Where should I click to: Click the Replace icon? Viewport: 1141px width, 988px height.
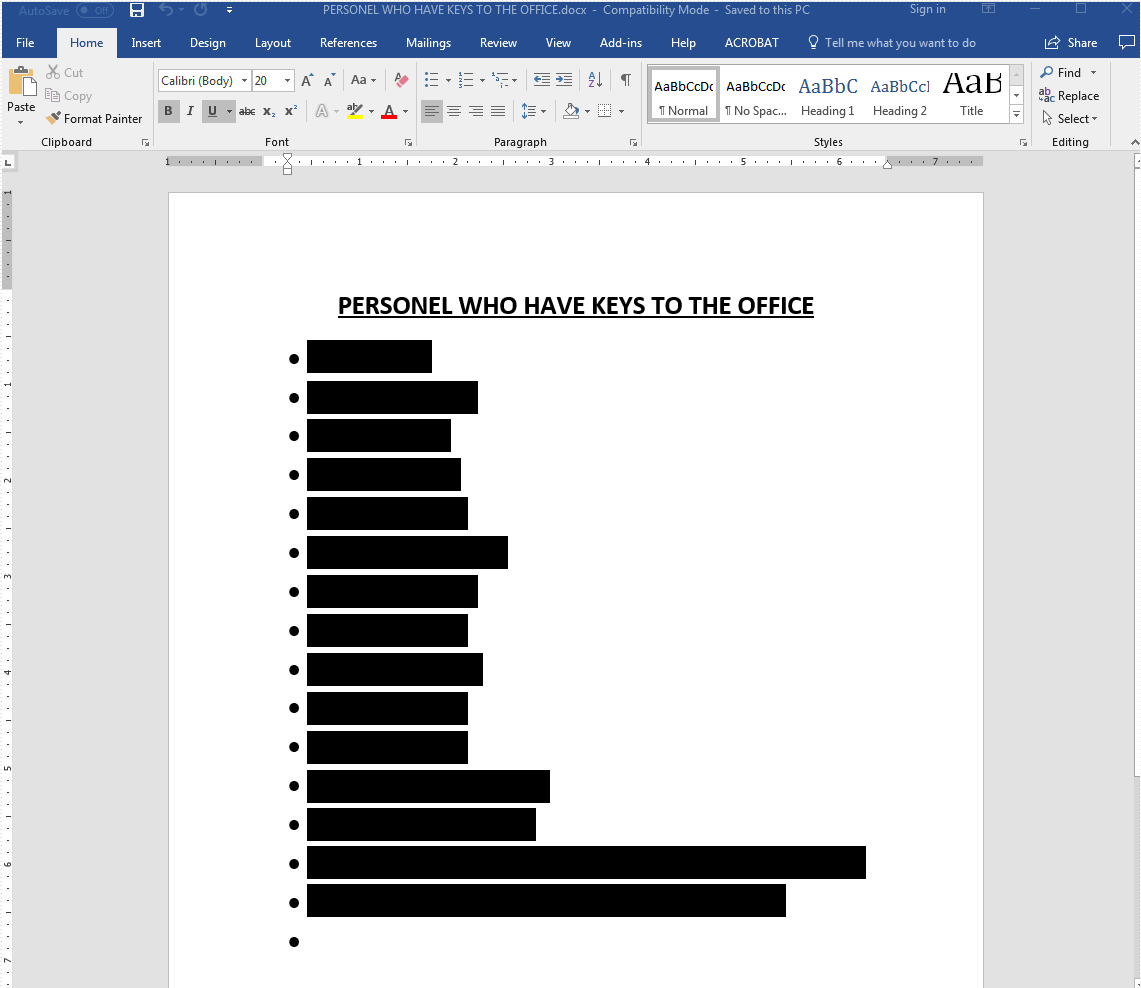point(1046,96)
